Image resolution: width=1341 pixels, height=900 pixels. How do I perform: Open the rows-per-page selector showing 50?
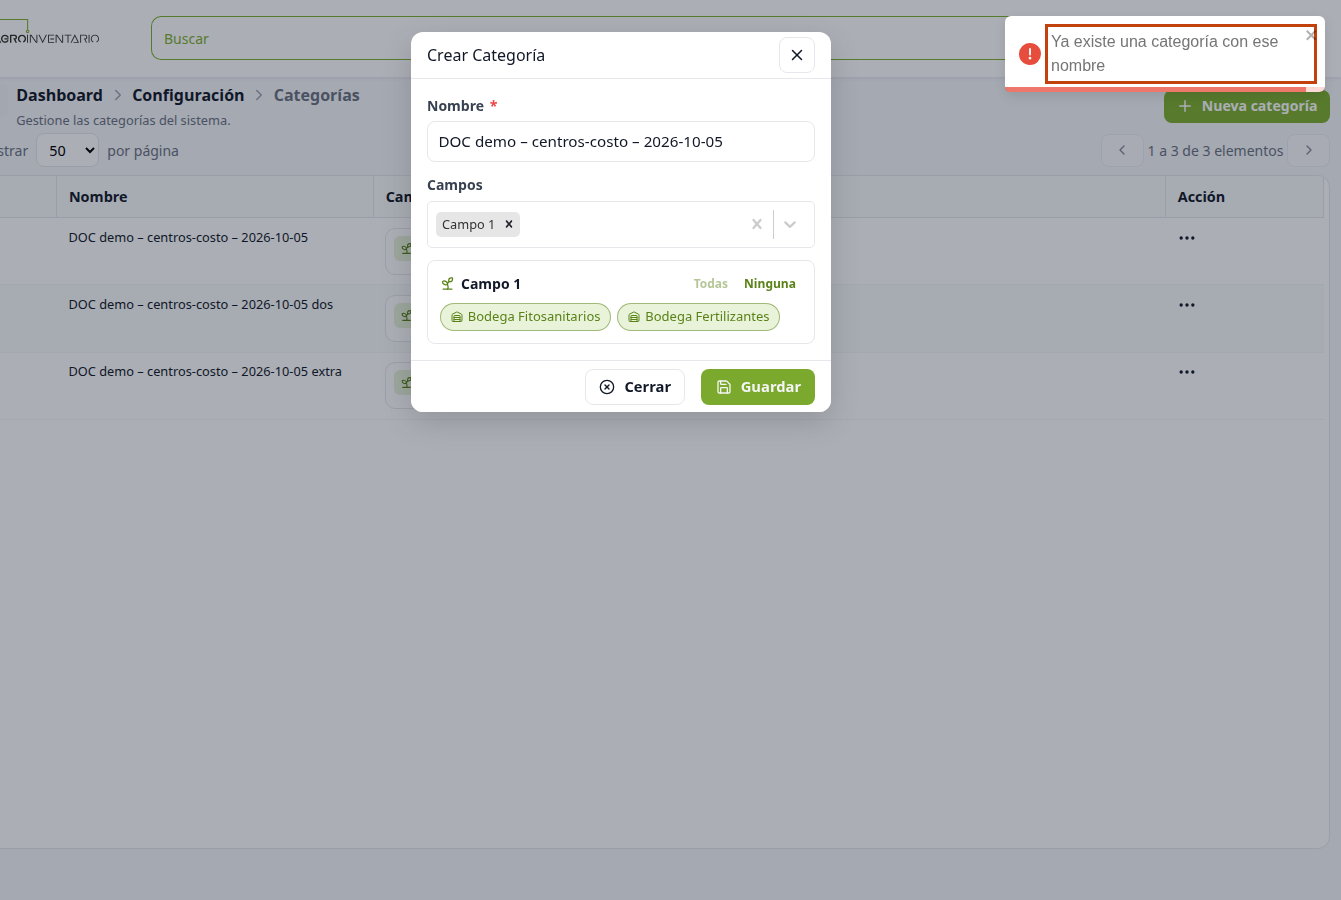click(67, 151)
